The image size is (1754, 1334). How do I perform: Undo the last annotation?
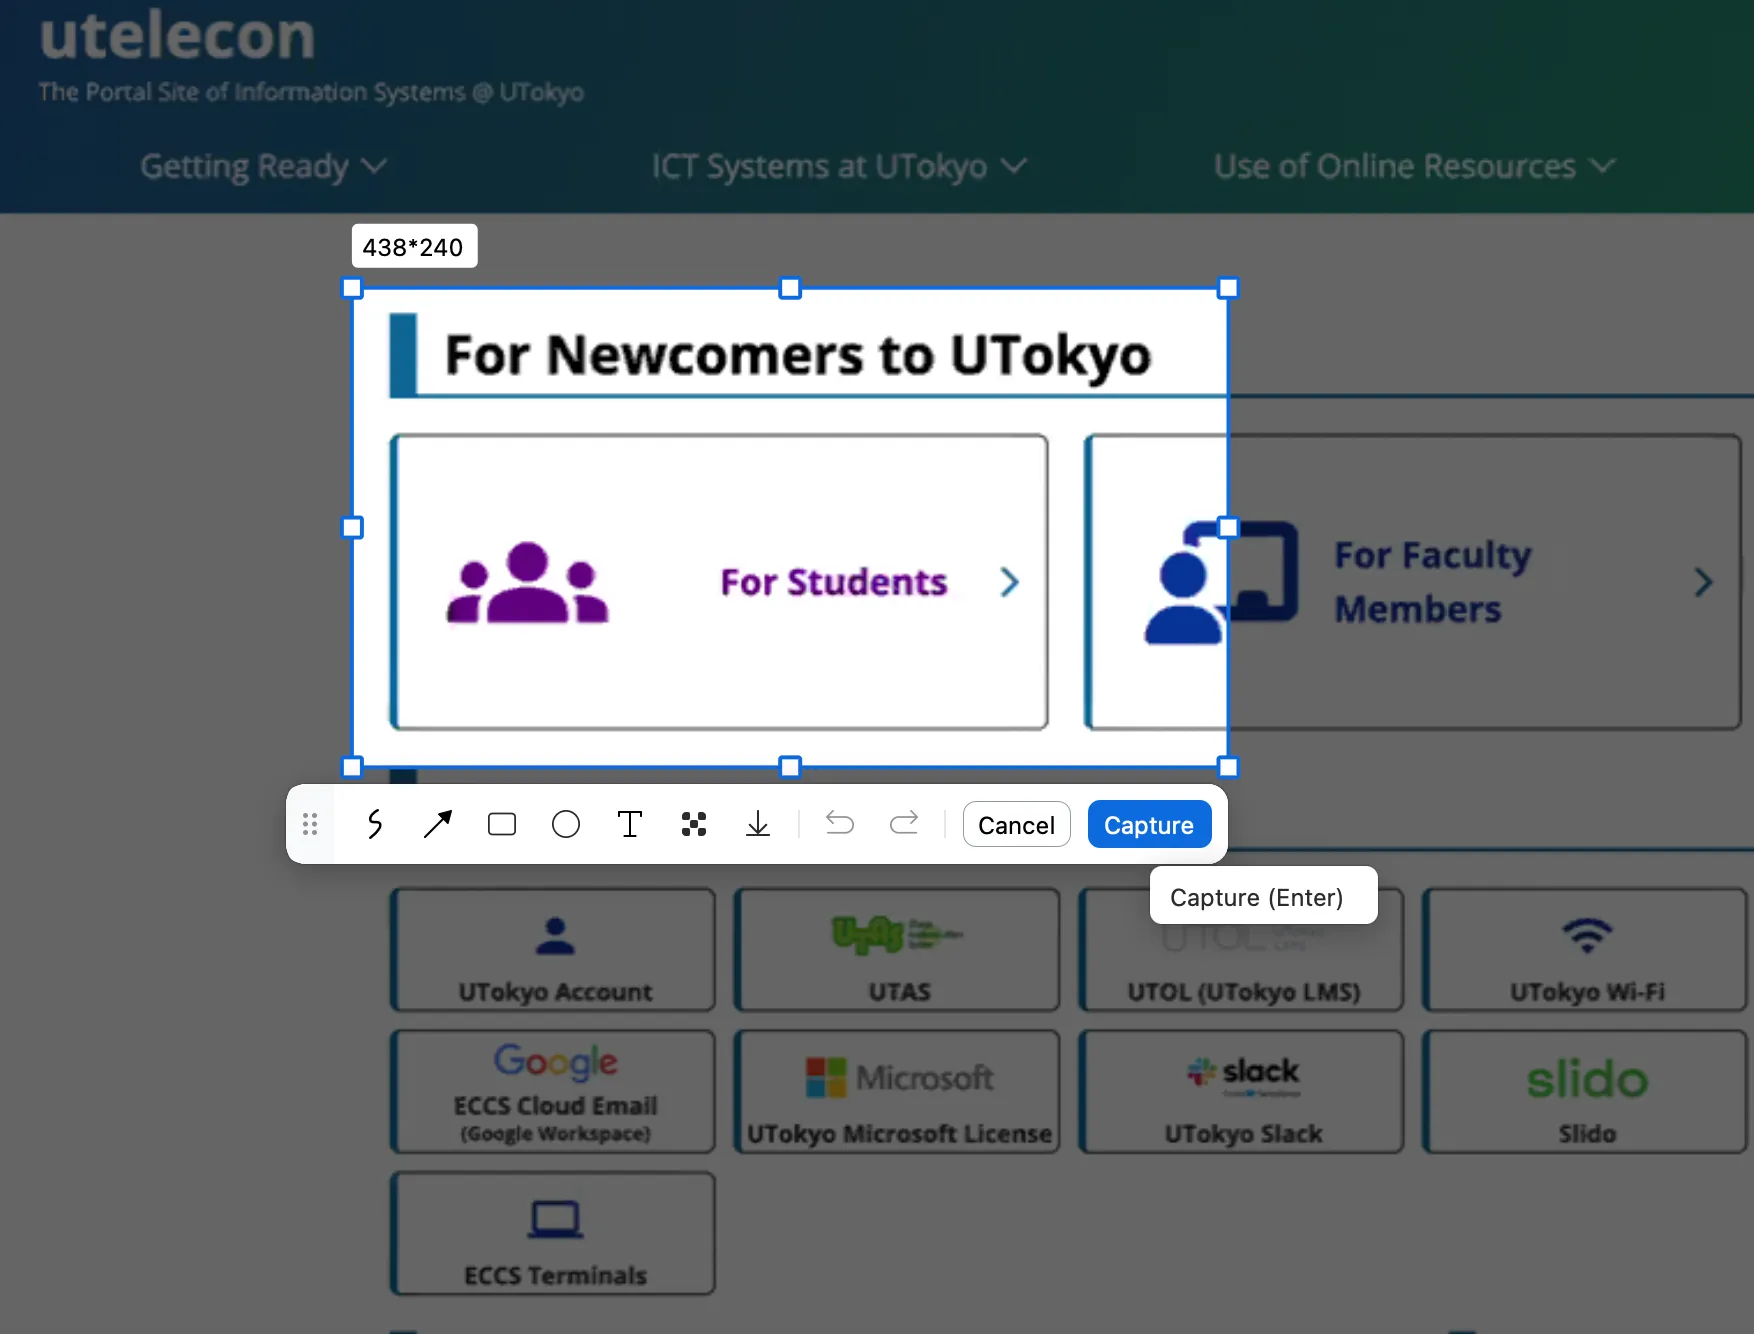coord(840,824)
